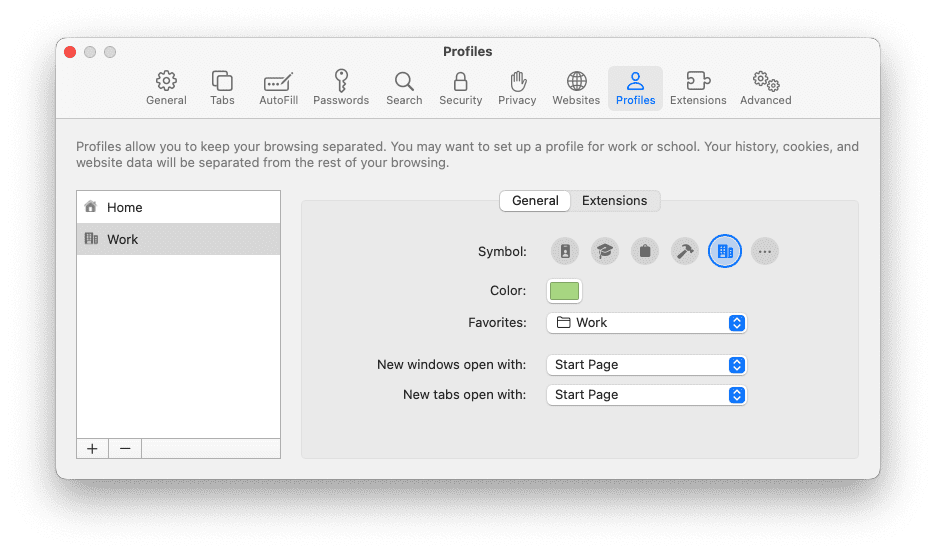Choose the graduation cap profile symbol

pyautogui.click(x=605, y=251)
